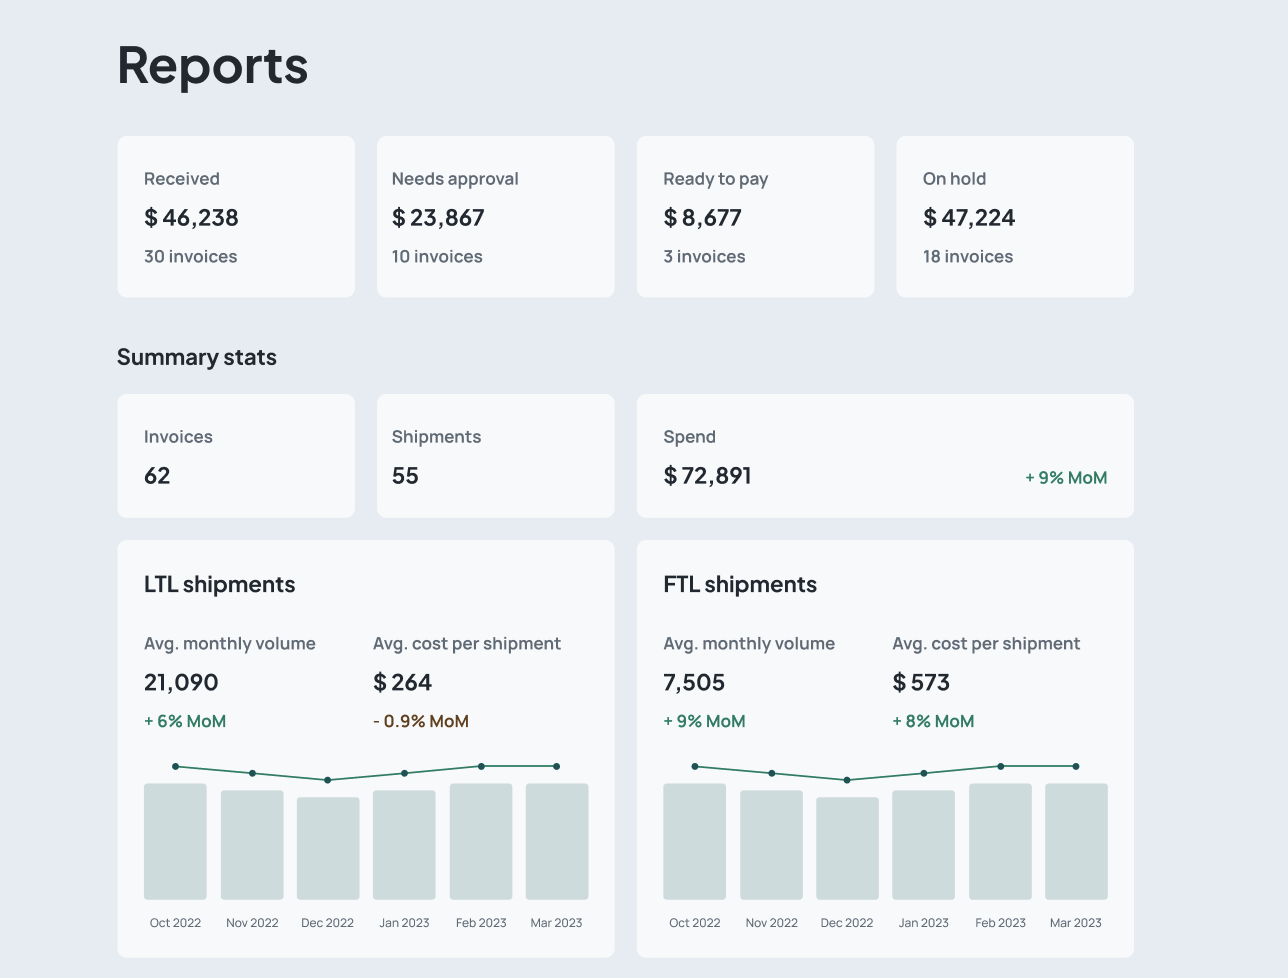This screenshot has height=978, width=1288.
Task: Click the FTL shipments heading
Action: pos(740,585)
